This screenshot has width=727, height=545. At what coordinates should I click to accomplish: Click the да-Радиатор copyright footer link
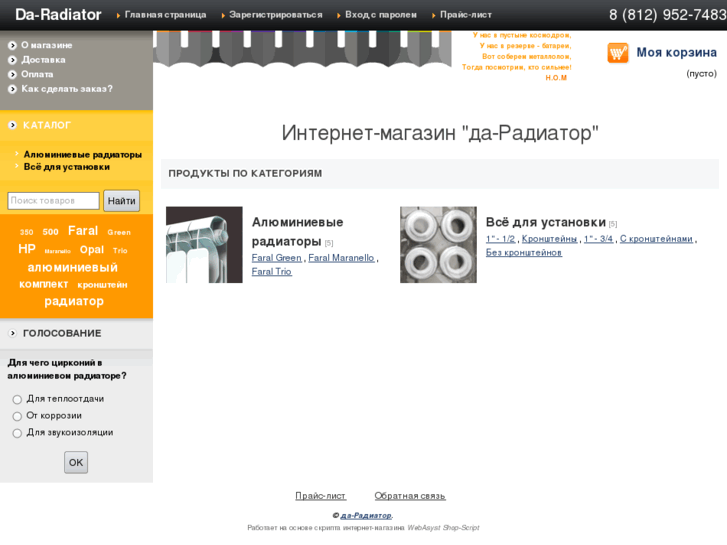366,516
